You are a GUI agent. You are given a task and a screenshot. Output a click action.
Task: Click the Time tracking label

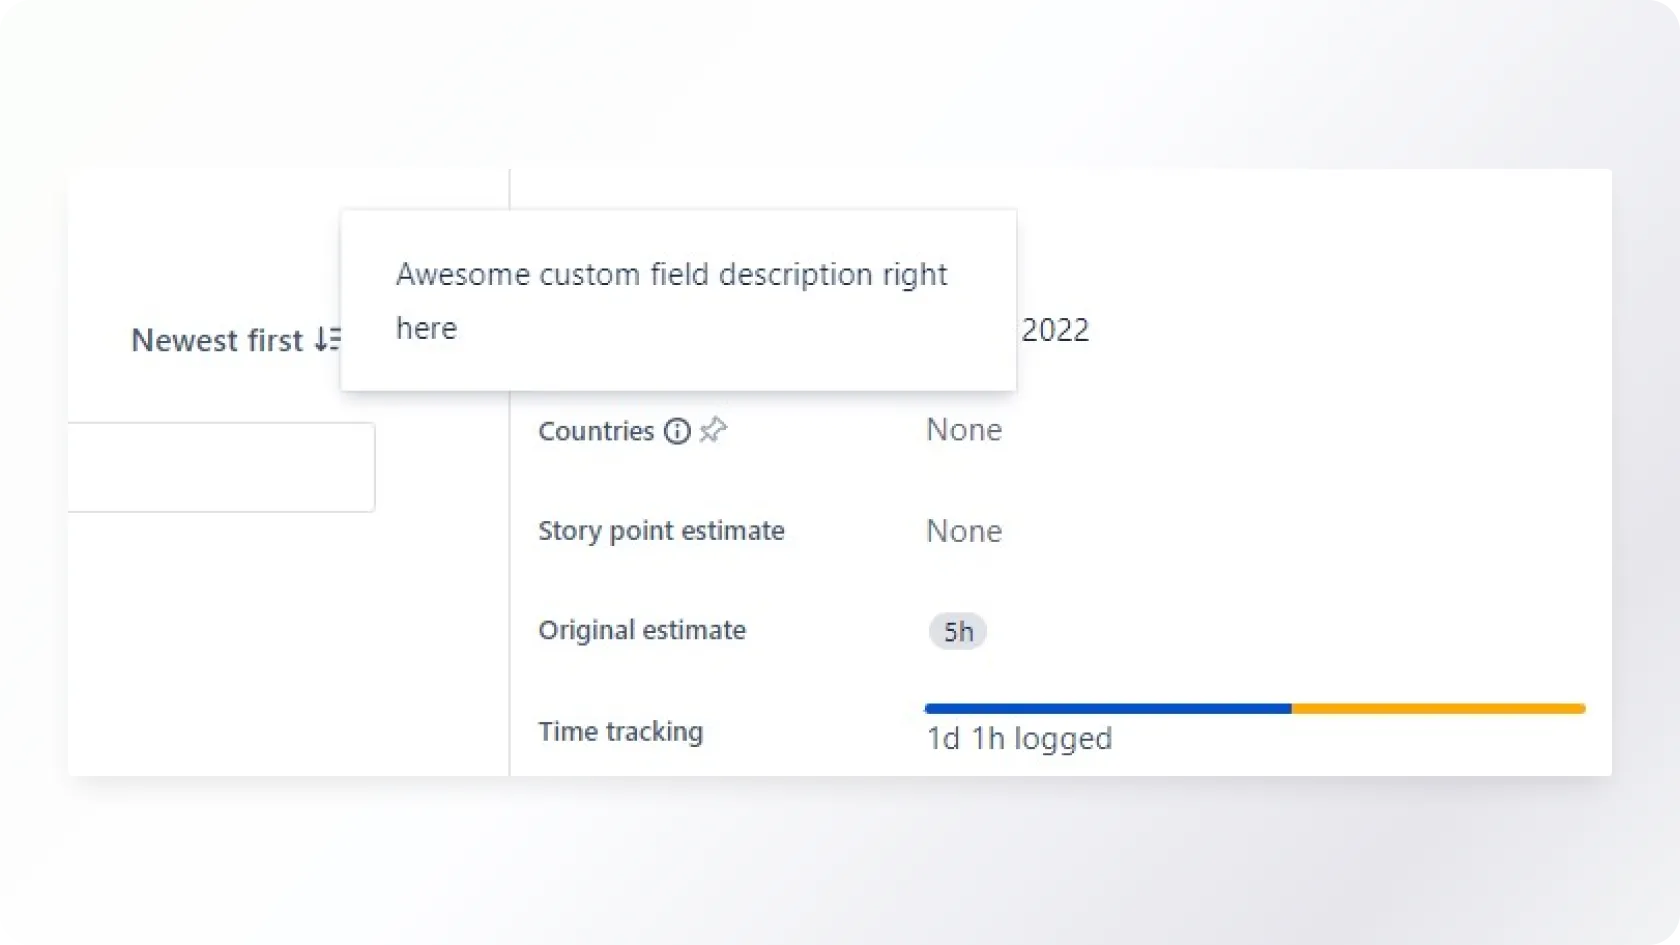(x=621, y=732)
